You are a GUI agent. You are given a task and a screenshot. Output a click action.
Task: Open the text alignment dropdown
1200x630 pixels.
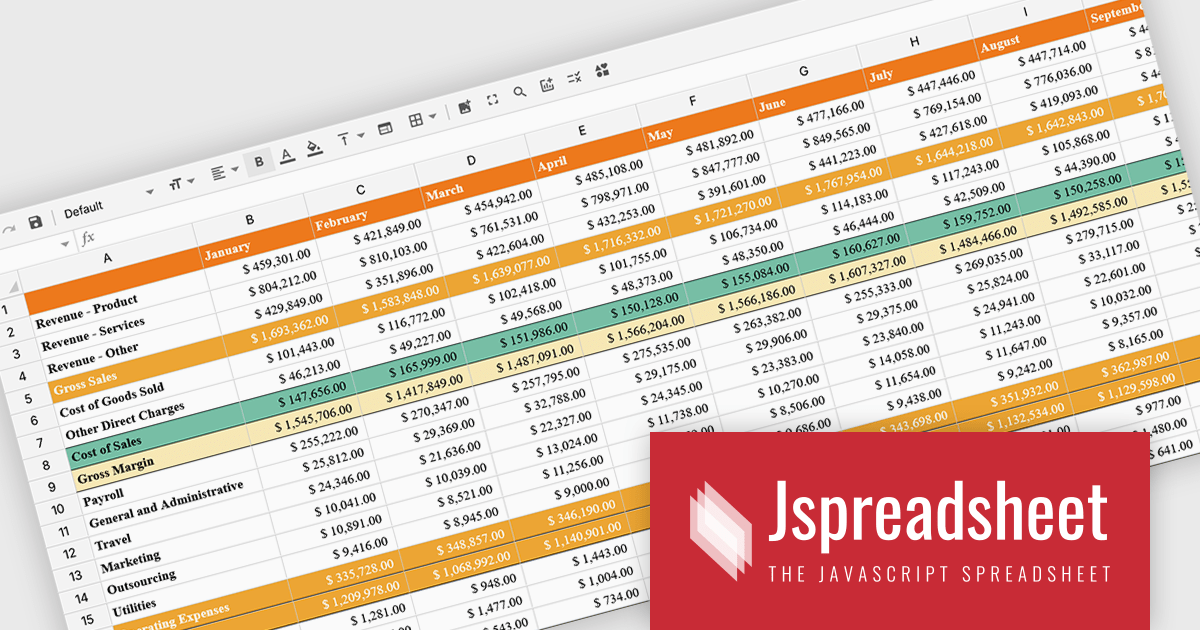225,171
